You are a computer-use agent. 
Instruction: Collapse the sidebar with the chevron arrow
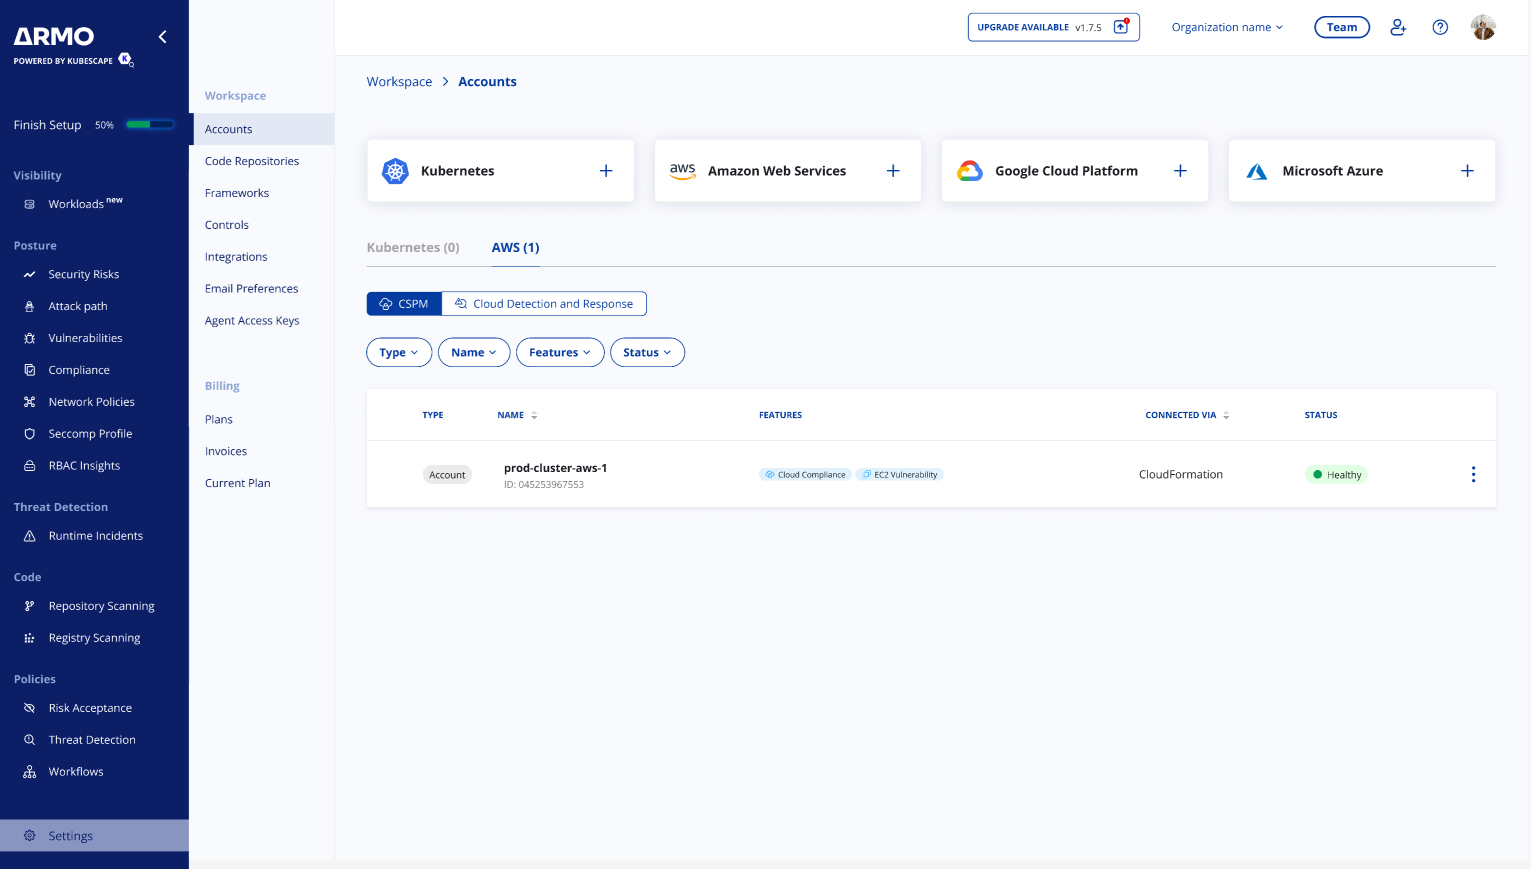coord(162,37)
